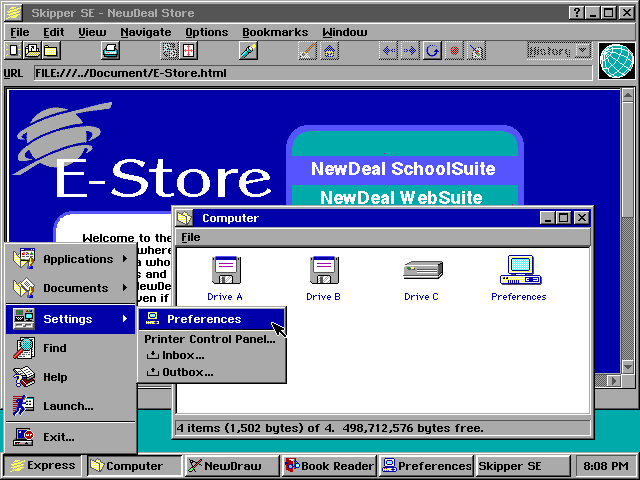This screenshot has width=640, height=480.
Task: Expand the Applications submenu in Express menu
Action: [70, 259]
